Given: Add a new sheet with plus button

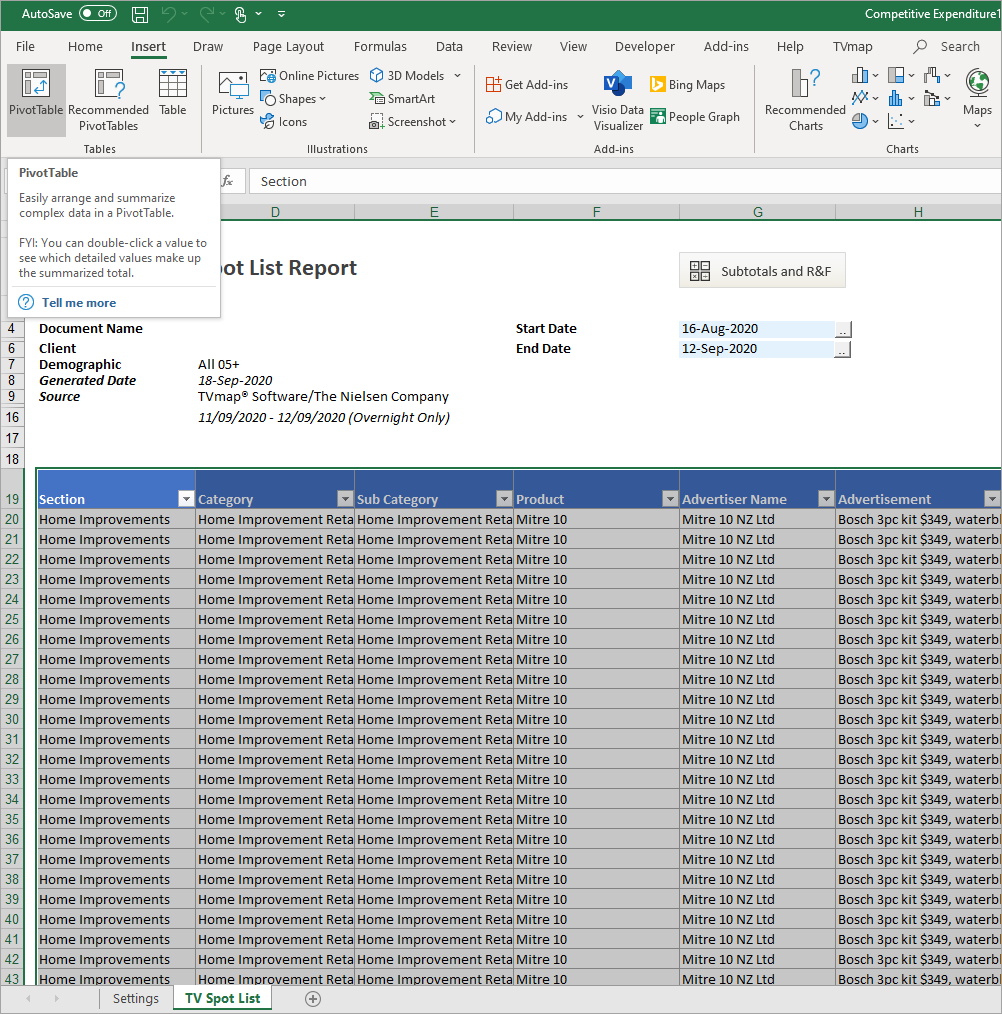Looking at the screenshot, I should click(x=312, y=999).
